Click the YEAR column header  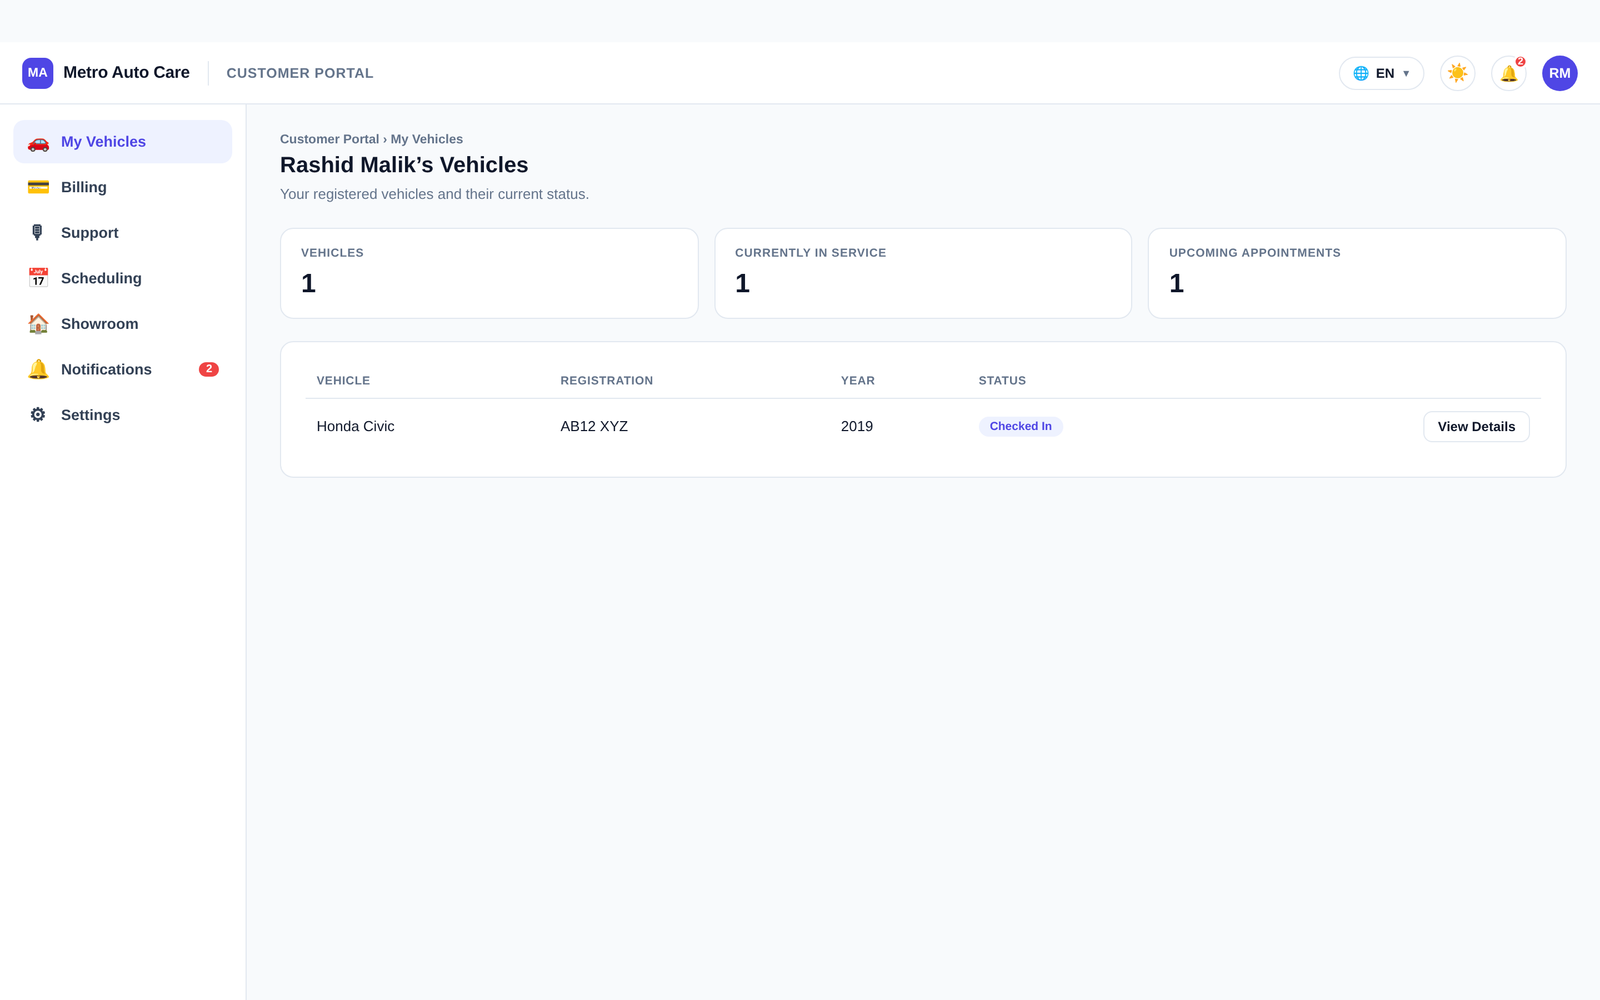(x=858, y=381)
